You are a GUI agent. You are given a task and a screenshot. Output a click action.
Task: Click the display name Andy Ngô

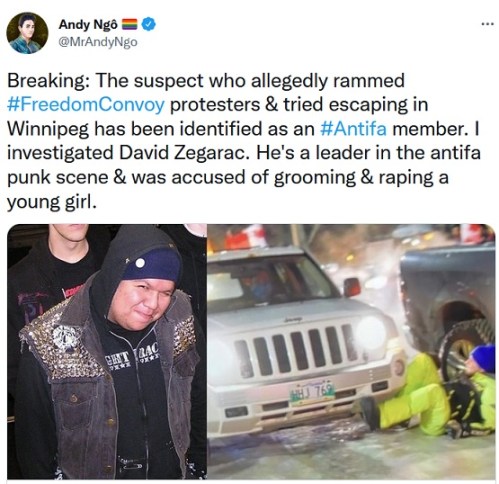point(88,24)
